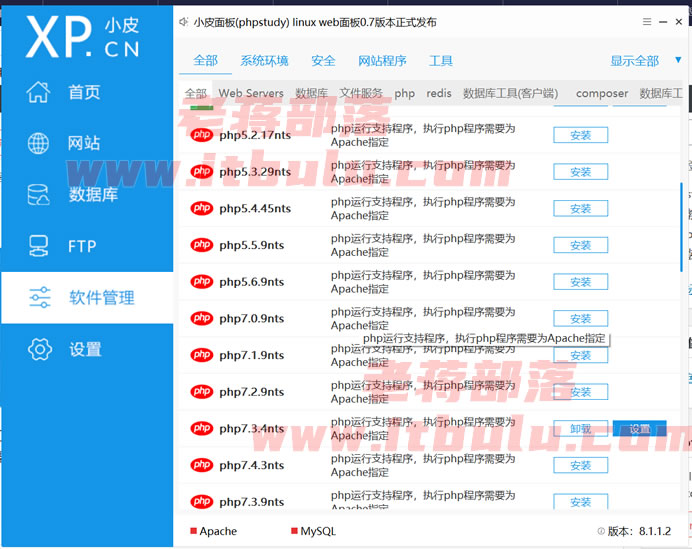
Task: Install php5.6.9nts with 安装 button
Action: [x=580, y=282]
